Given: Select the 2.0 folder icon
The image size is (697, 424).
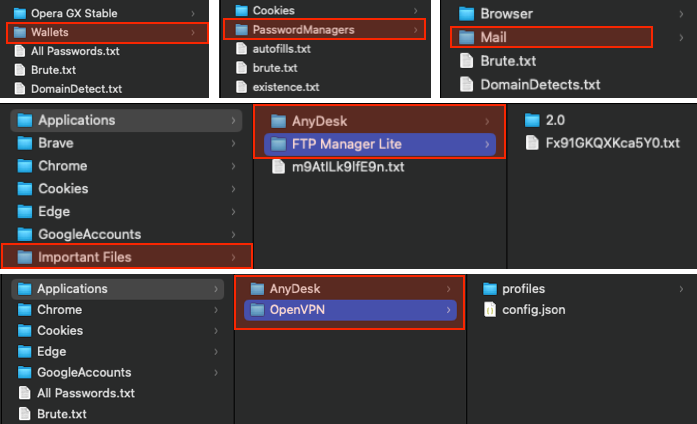Looking at the screenshot, I should pos(532,120).
